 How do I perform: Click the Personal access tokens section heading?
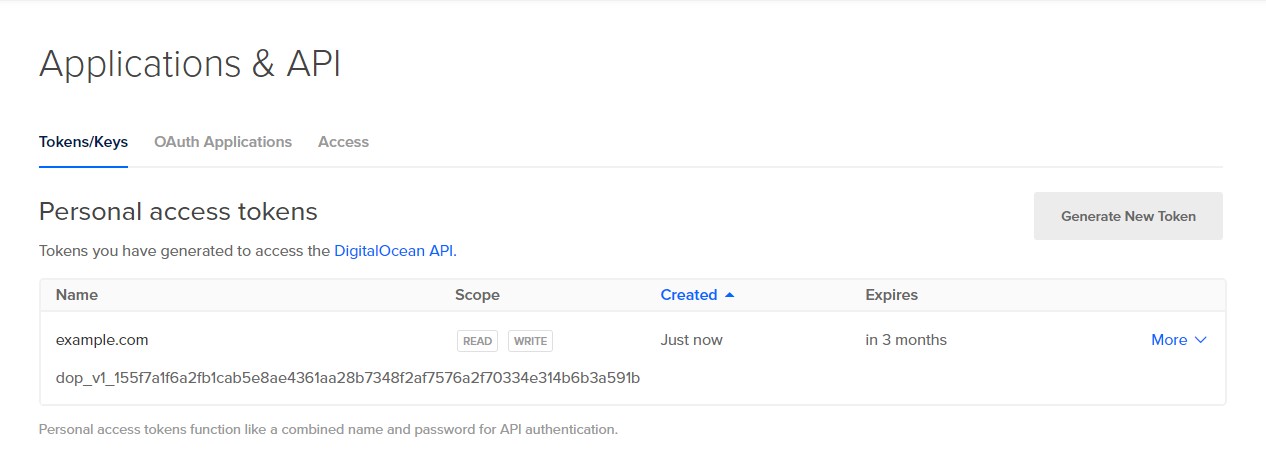tap(178, 212)
